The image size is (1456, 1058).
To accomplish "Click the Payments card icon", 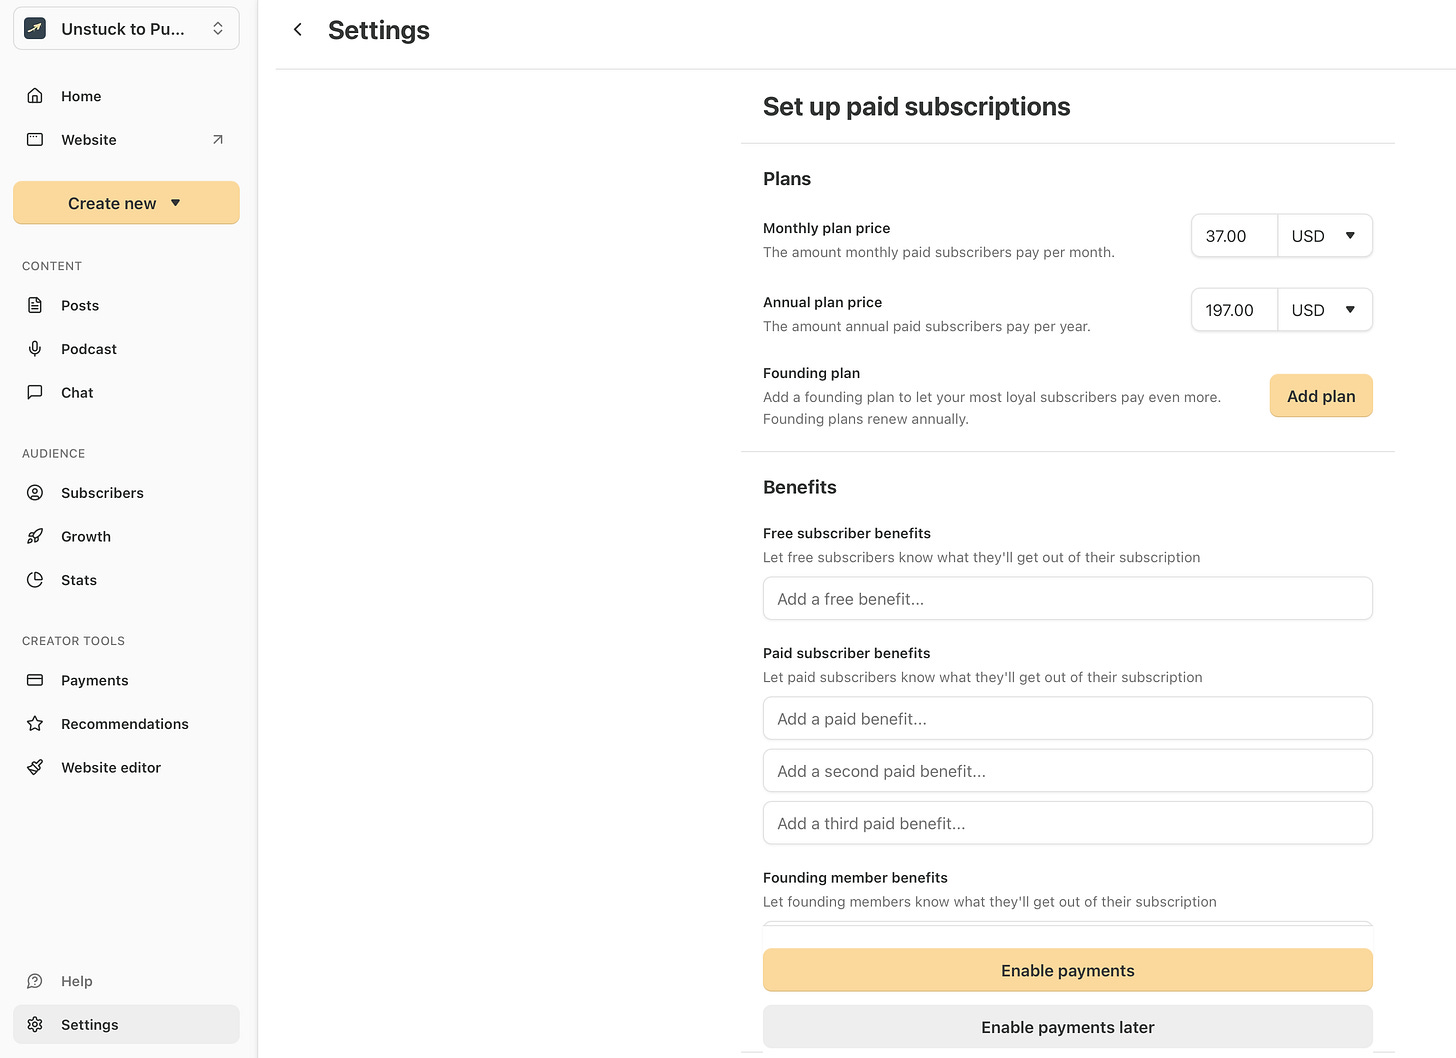I will (x=35, y=680).
